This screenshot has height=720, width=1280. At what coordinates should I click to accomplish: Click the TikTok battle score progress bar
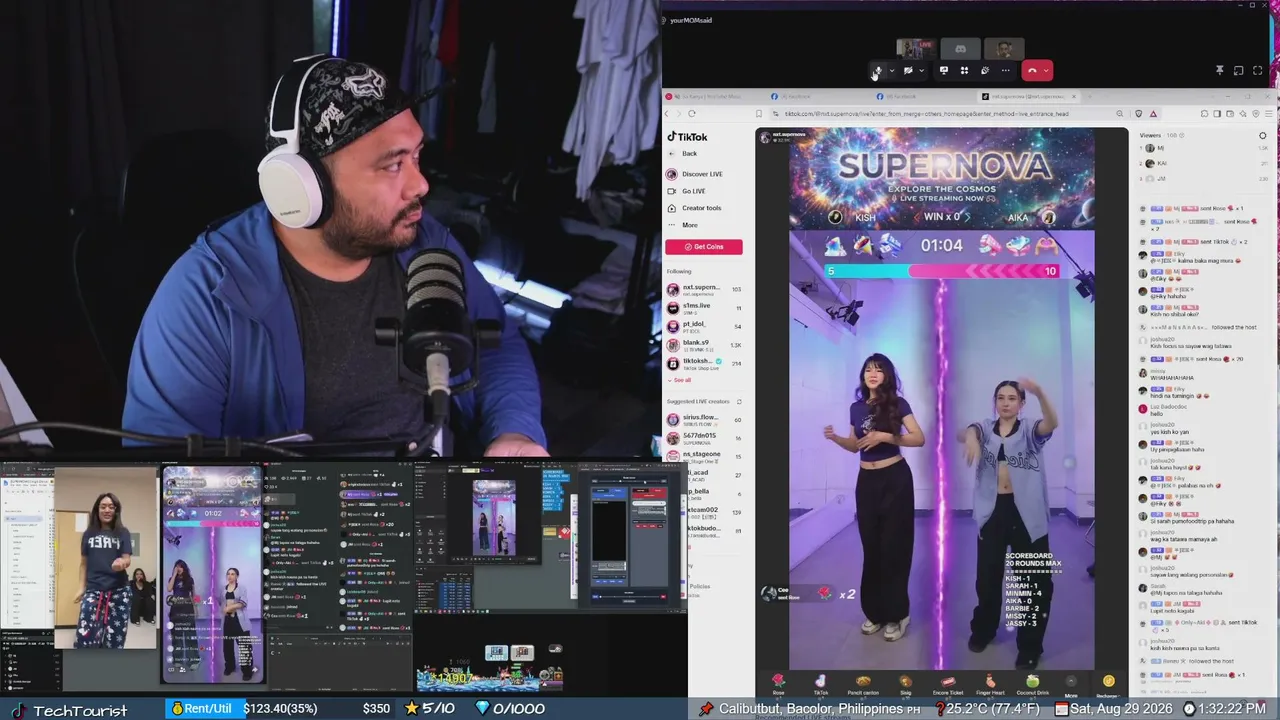[x=942, y=271]
